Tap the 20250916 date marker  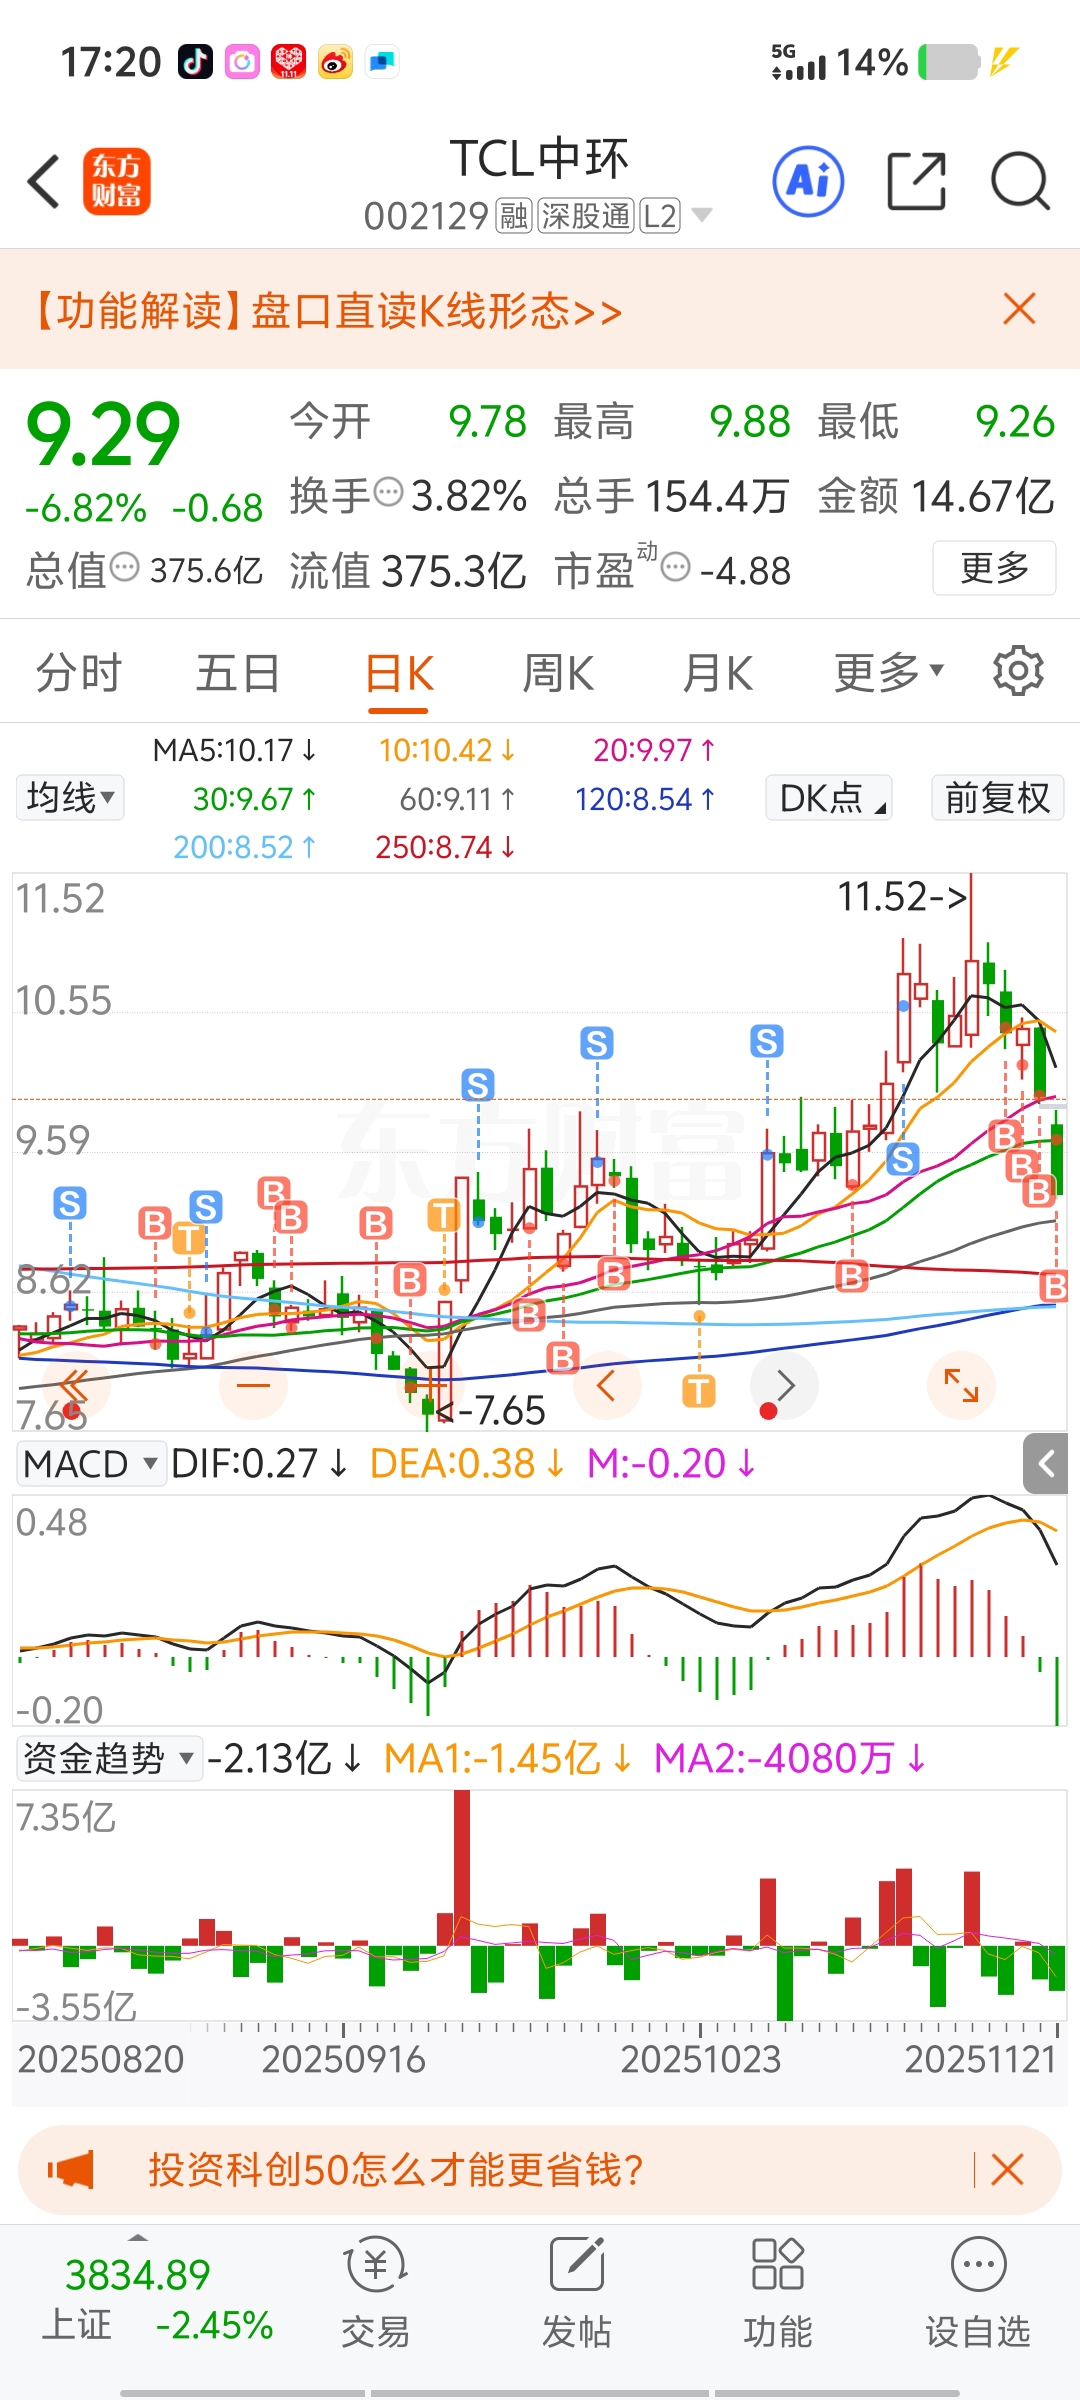tap(343, 2059)
